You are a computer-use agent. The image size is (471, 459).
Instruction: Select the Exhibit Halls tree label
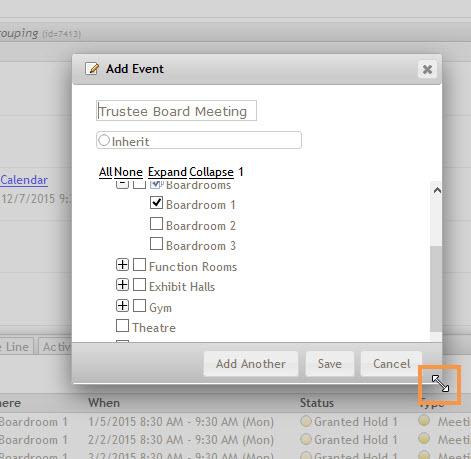(182, 287)
